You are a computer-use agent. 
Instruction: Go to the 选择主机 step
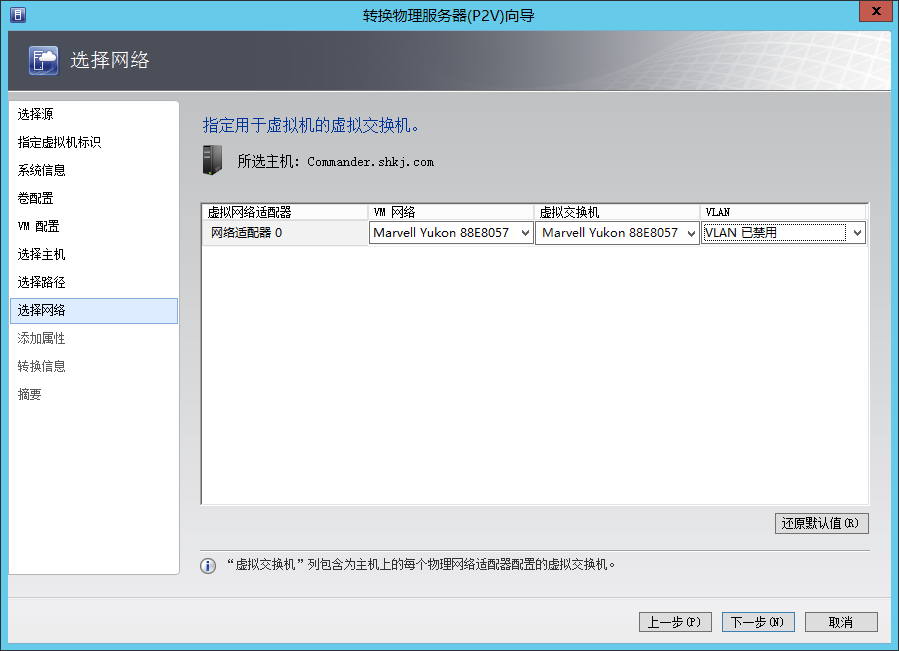point(42,254)
